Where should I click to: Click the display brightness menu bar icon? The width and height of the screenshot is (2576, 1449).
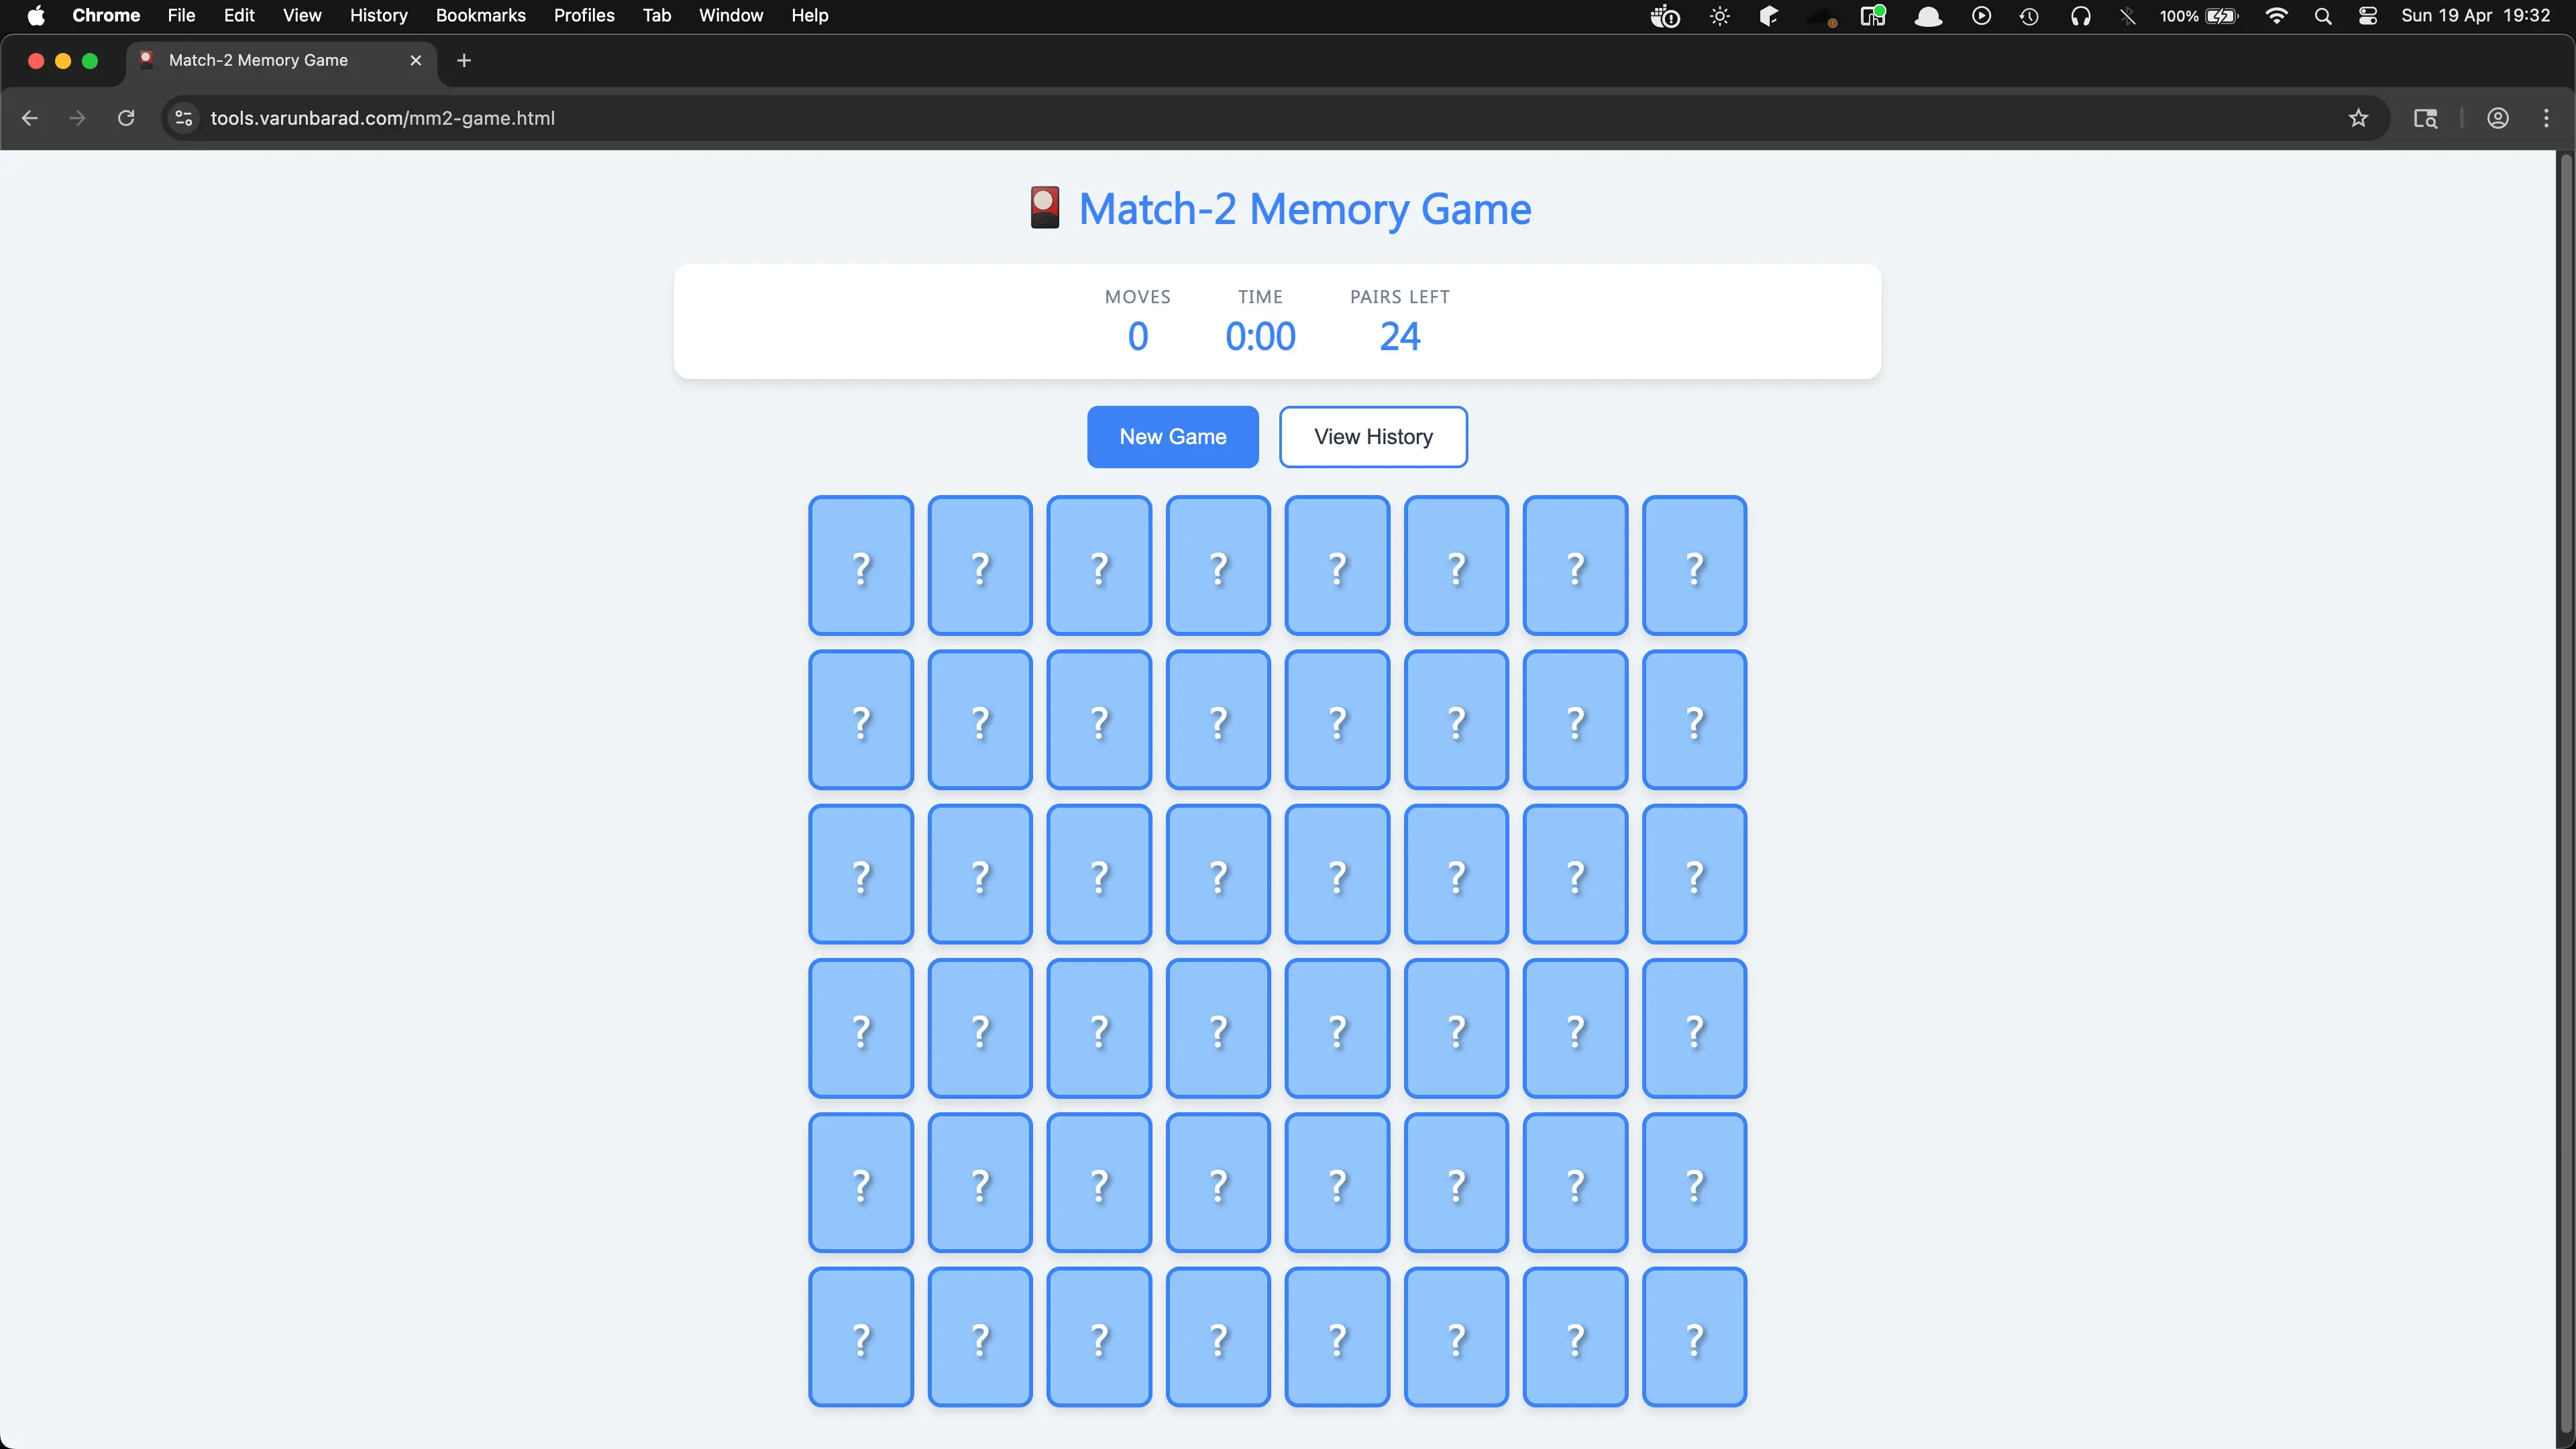[1720, 16]
